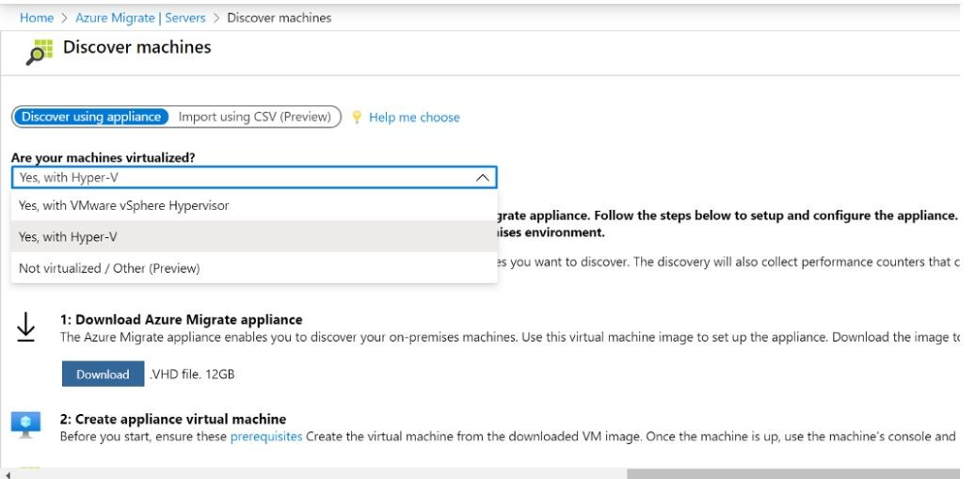This screenshot has width=977, height=479.
Task: Open the prerequisites link
Action: tap(266, 437)
